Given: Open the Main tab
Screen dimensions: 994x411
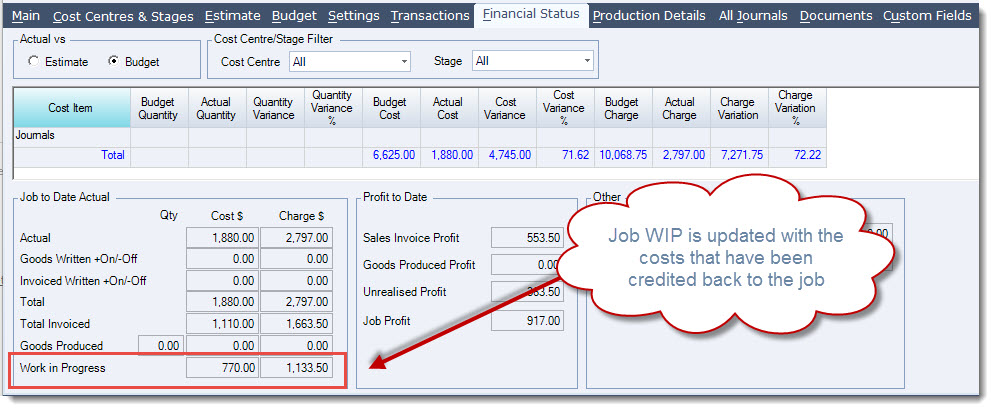Looking at the screenshot, I should [26, 15].
